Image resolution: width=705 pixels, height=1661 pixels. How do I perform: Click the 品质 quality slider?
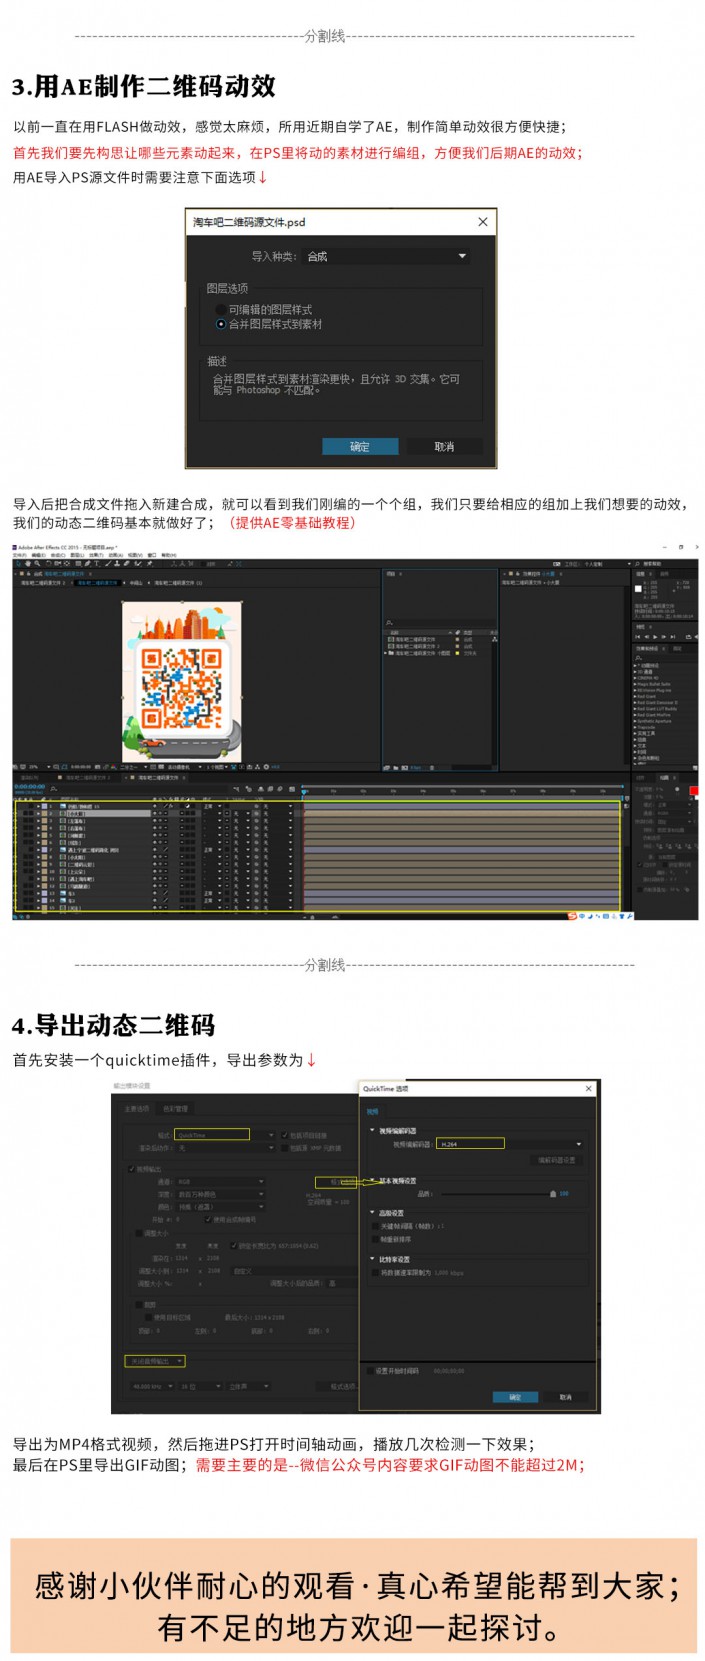point(497,1194)
